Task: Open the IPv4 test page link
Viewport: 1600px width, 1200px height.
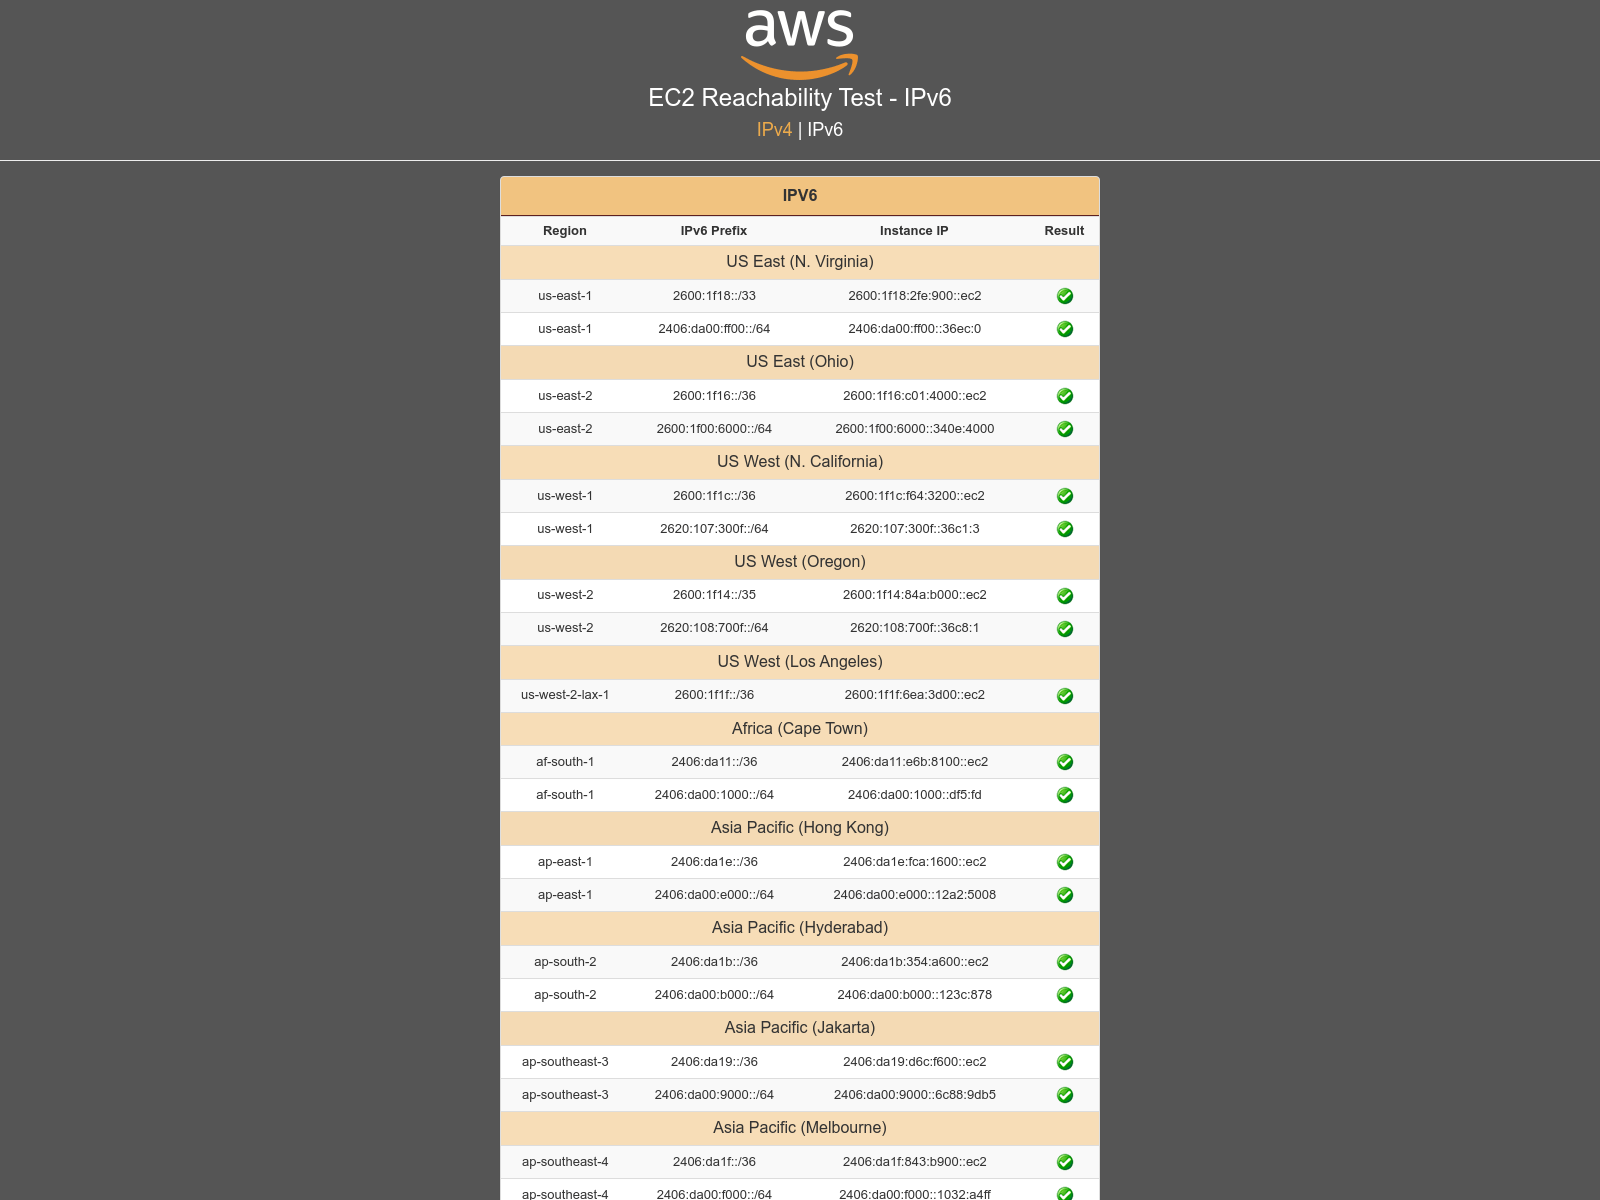Action: pyautogui.click(x=774, y=129)
